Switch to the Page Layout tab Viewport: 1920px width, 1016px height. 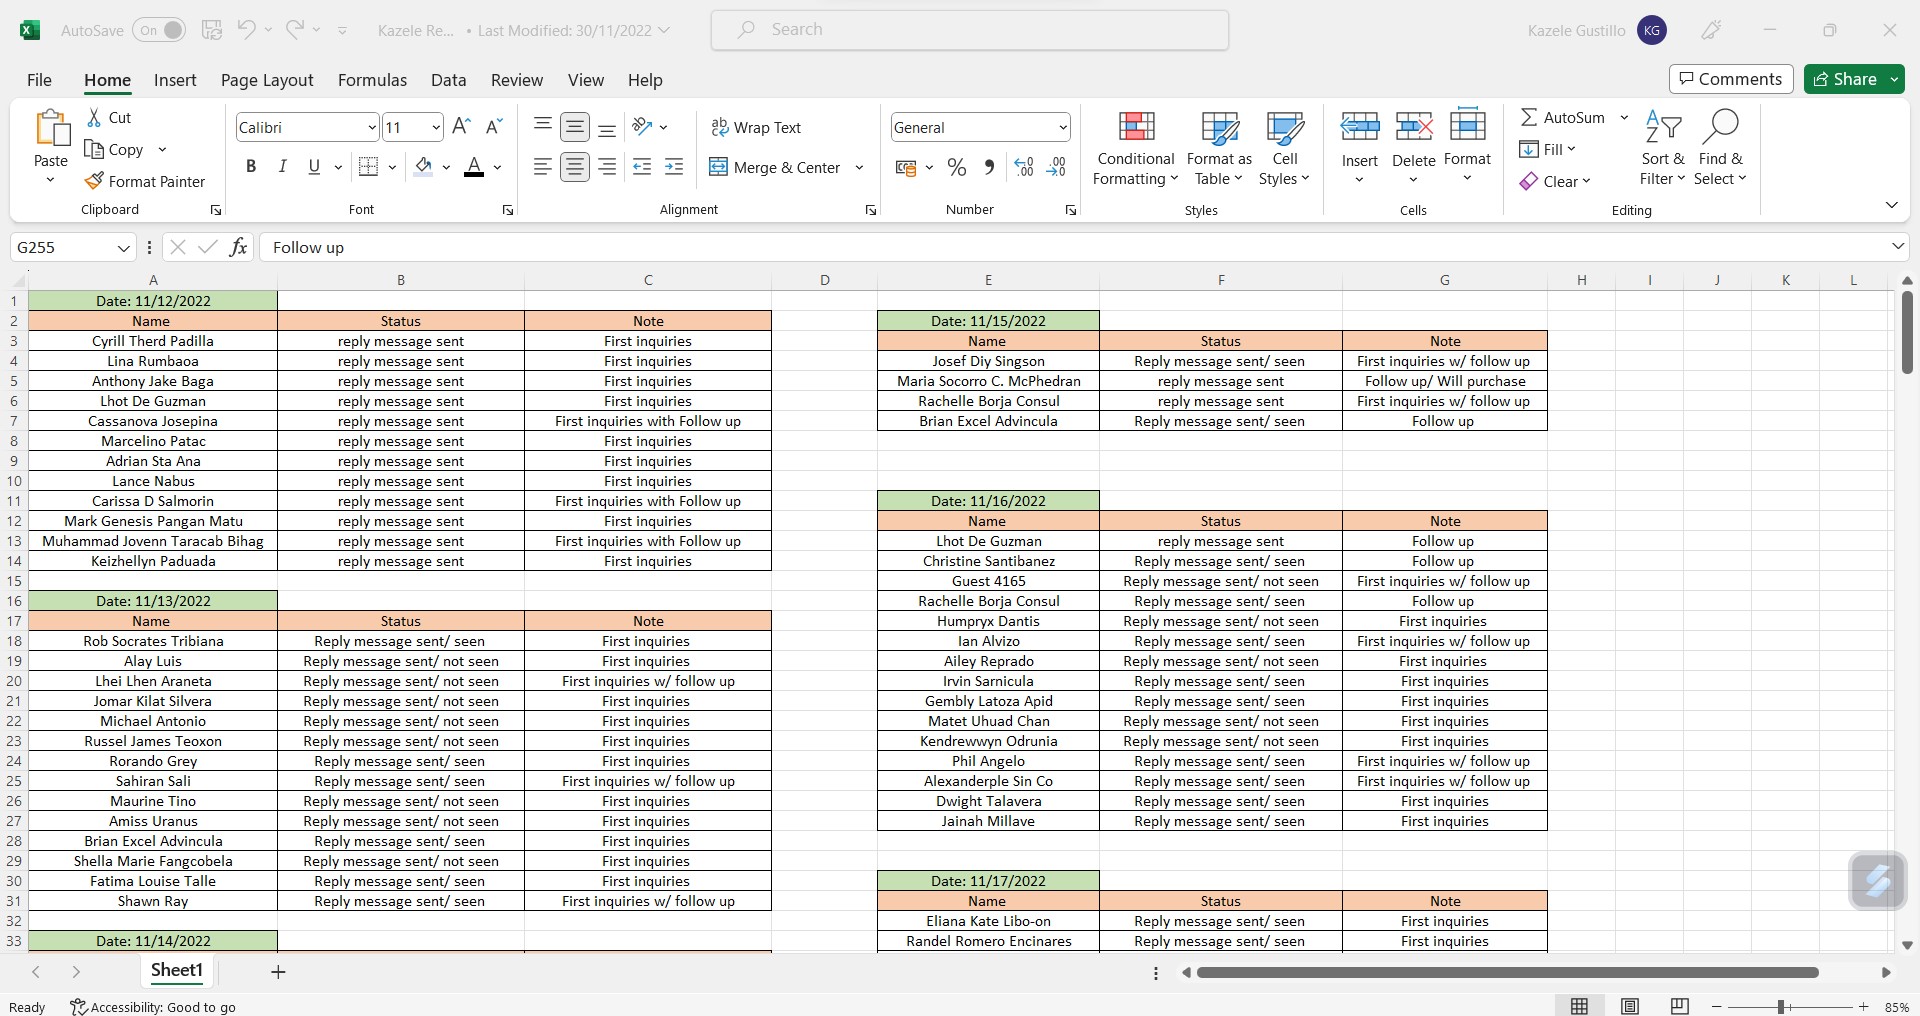(x=267, y=80)
